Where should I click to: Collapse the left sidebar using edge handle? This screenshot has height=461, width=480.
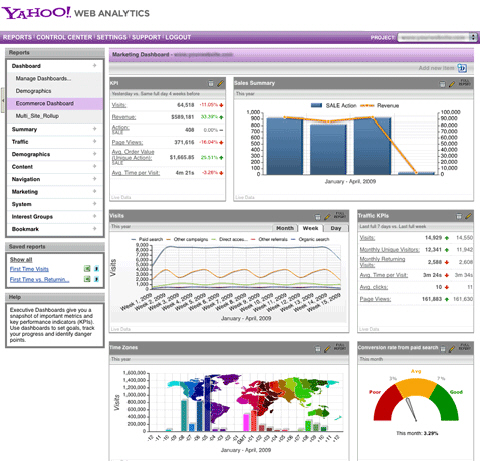(x=3, y=100)
